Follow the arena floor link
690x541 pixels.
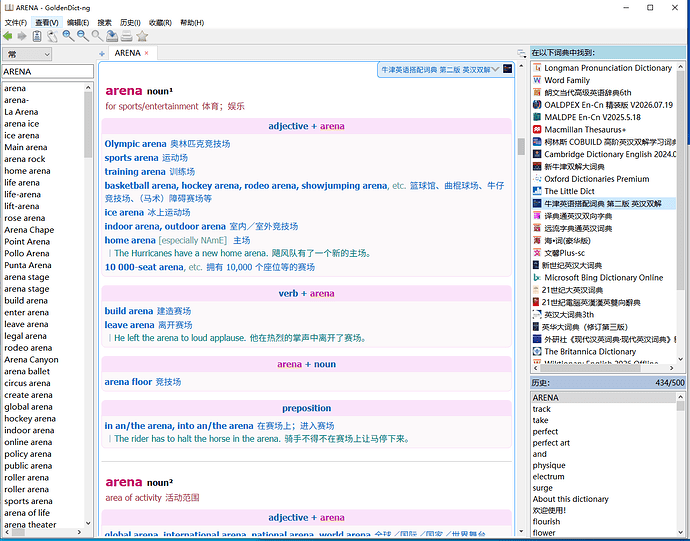[x=128, y=382]
